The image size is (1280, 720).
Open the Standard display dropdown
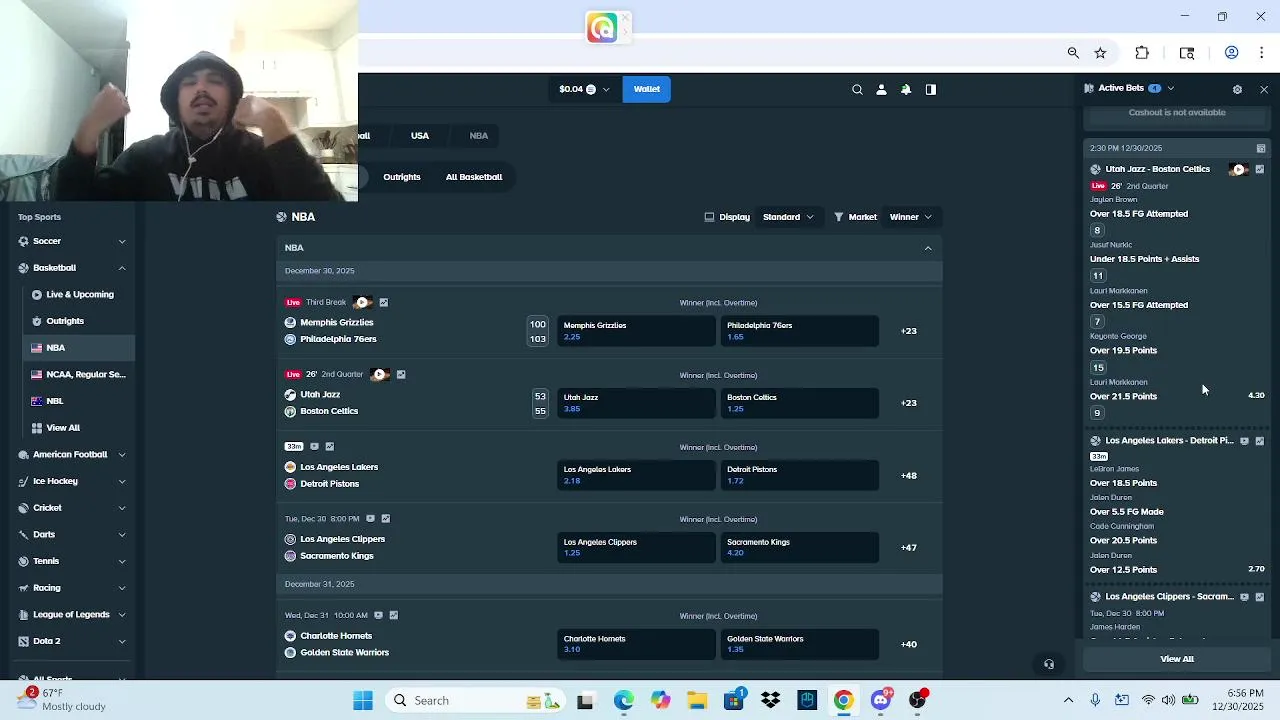point(788,217)
